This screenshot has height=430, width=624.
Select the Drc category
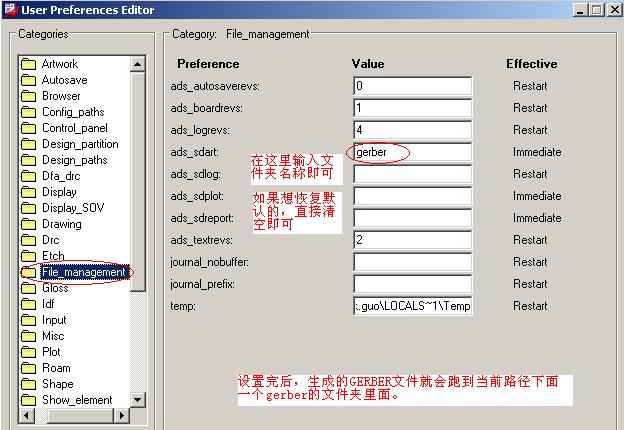click(x=51, y=240)
